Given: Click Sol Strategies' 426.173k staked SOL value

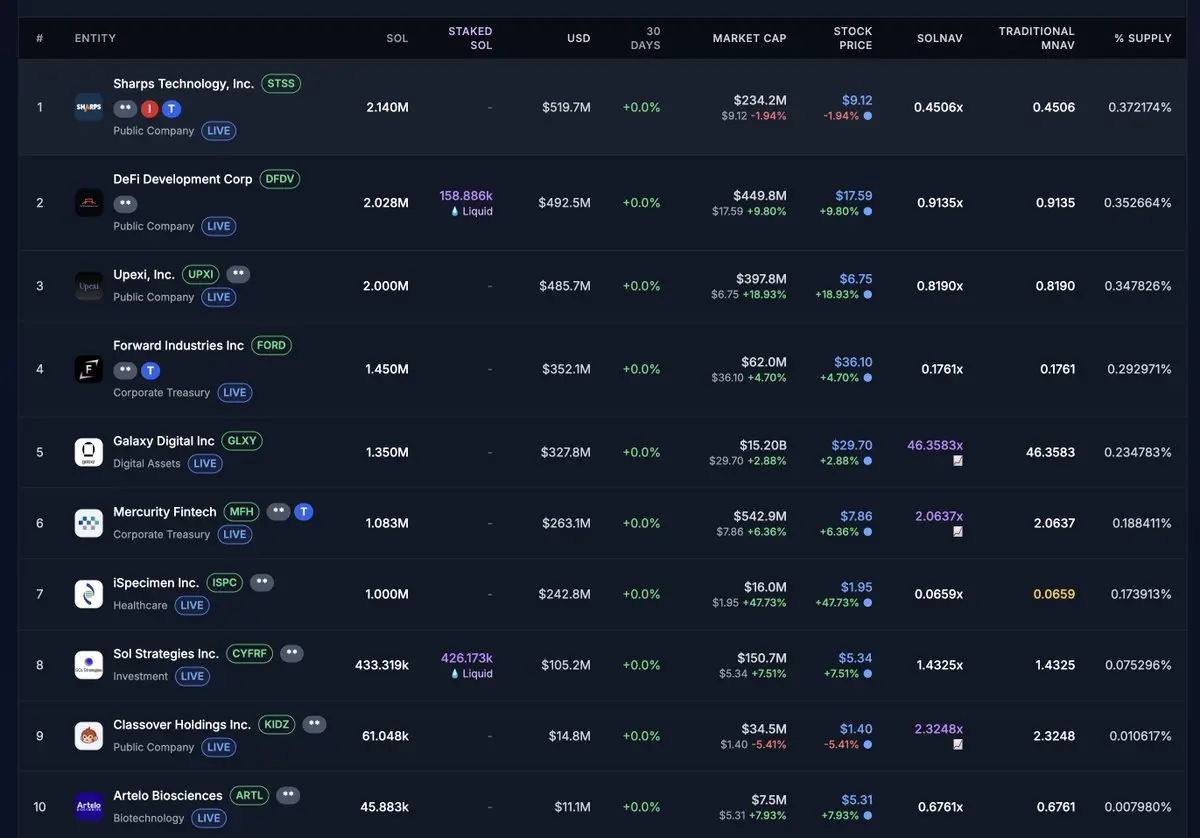Looking at the screenshot, I should [x=466, y=658].
